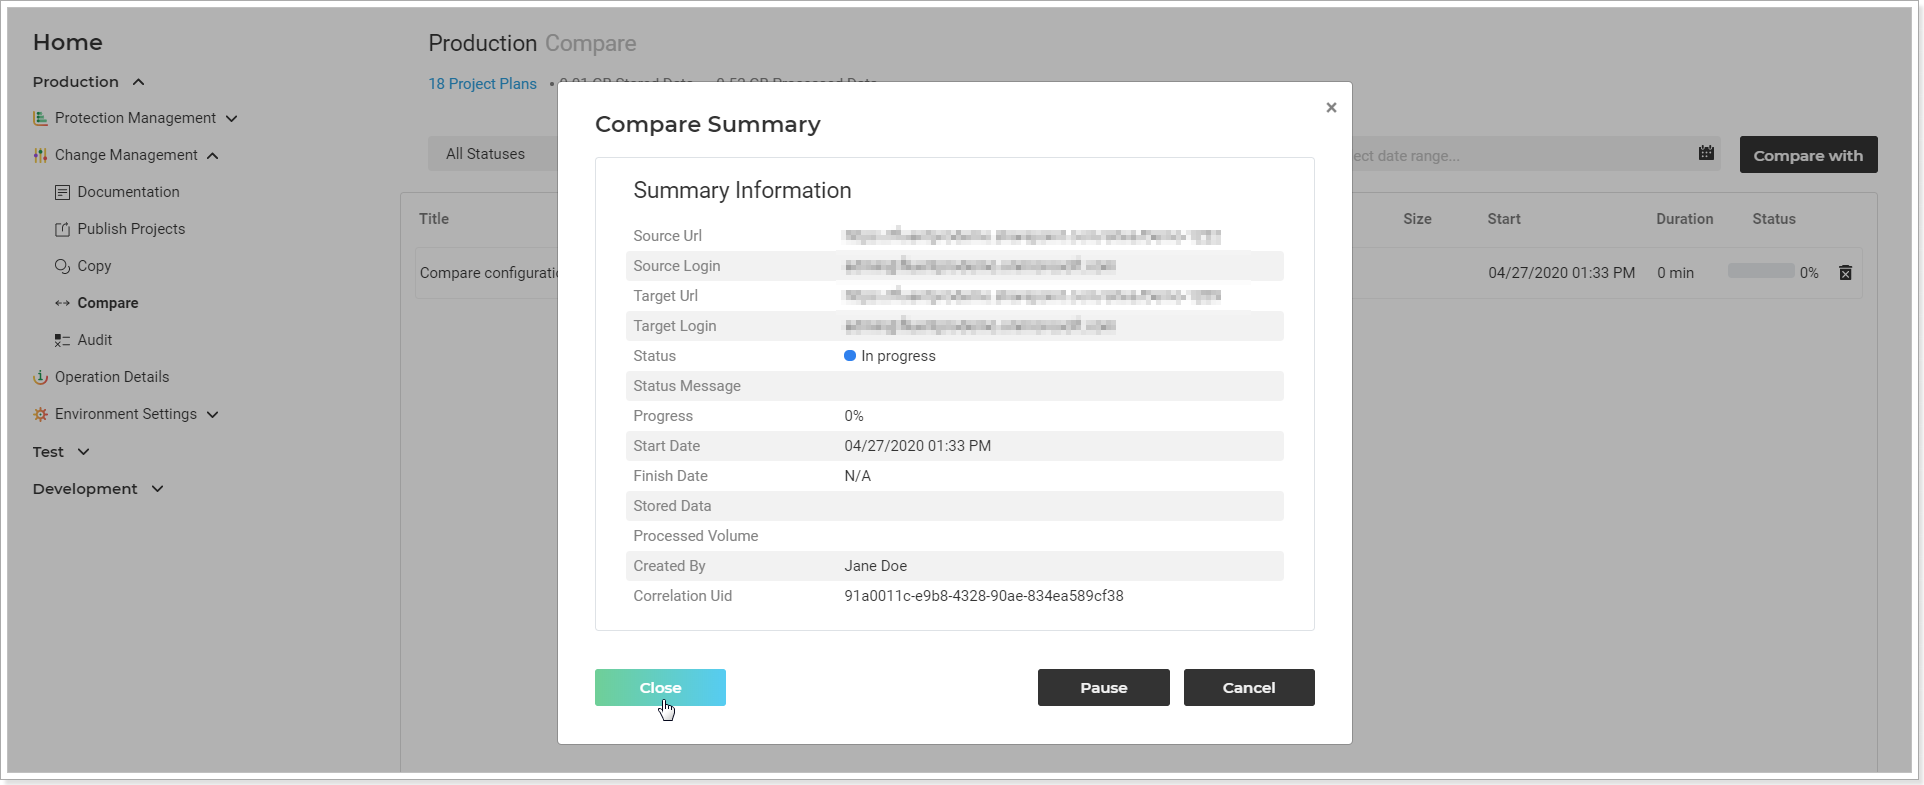Viewport: 1924px width, 785px height.
Task: Select Copy in the sidebar
Action: [x=94, y=266]
